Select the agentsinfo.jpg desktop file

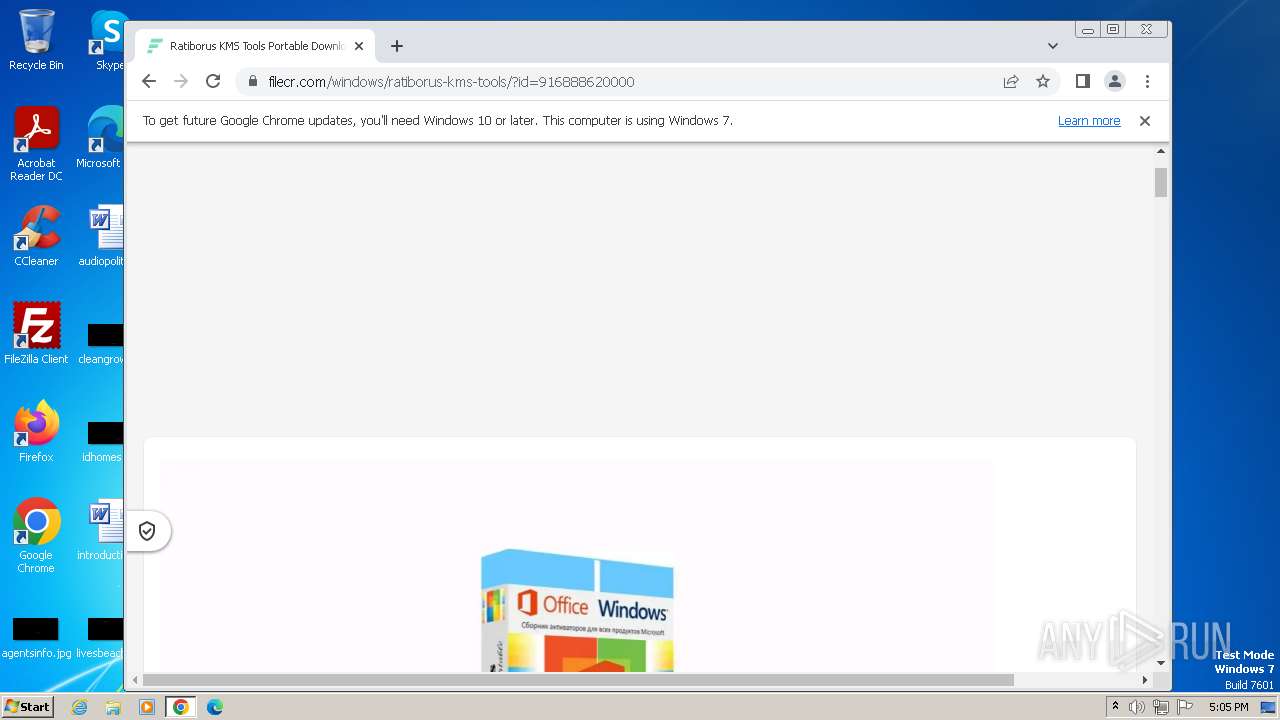pyautogui.click(x=36, y=637)
